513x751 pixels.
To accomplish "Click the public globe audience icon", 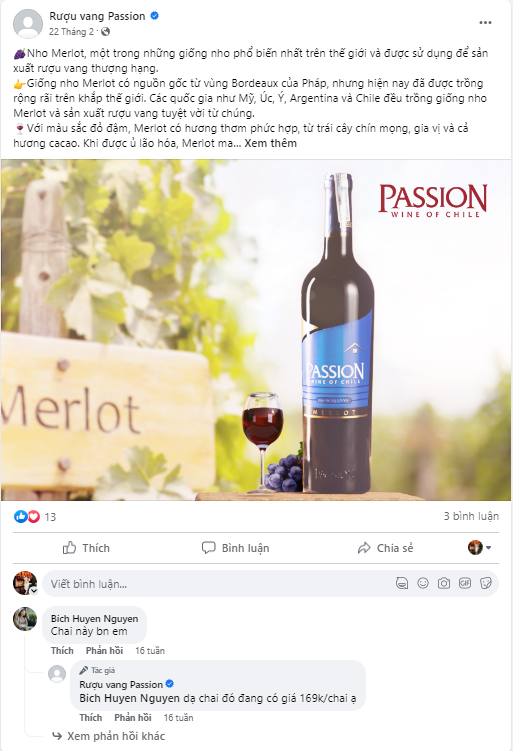I will tap(105, 32).
